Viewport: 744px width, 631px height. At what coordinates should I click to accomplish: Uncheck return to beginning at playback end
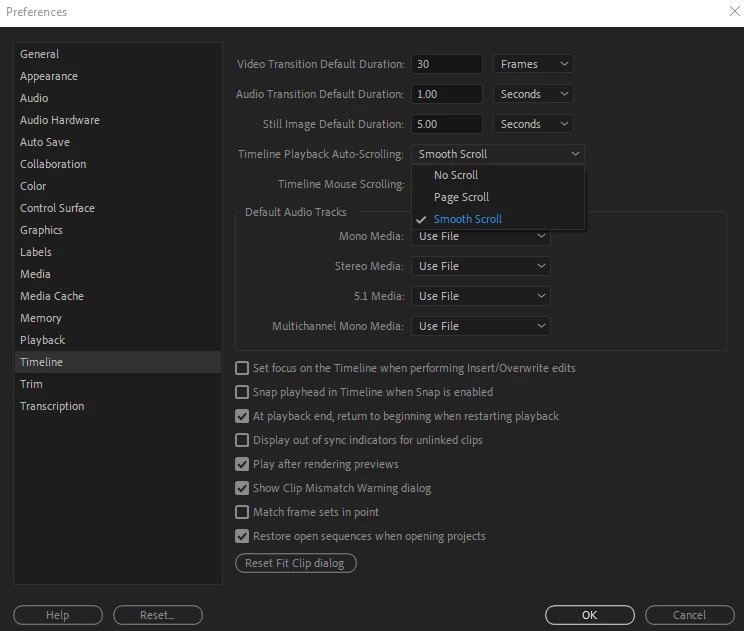point(242,416)
